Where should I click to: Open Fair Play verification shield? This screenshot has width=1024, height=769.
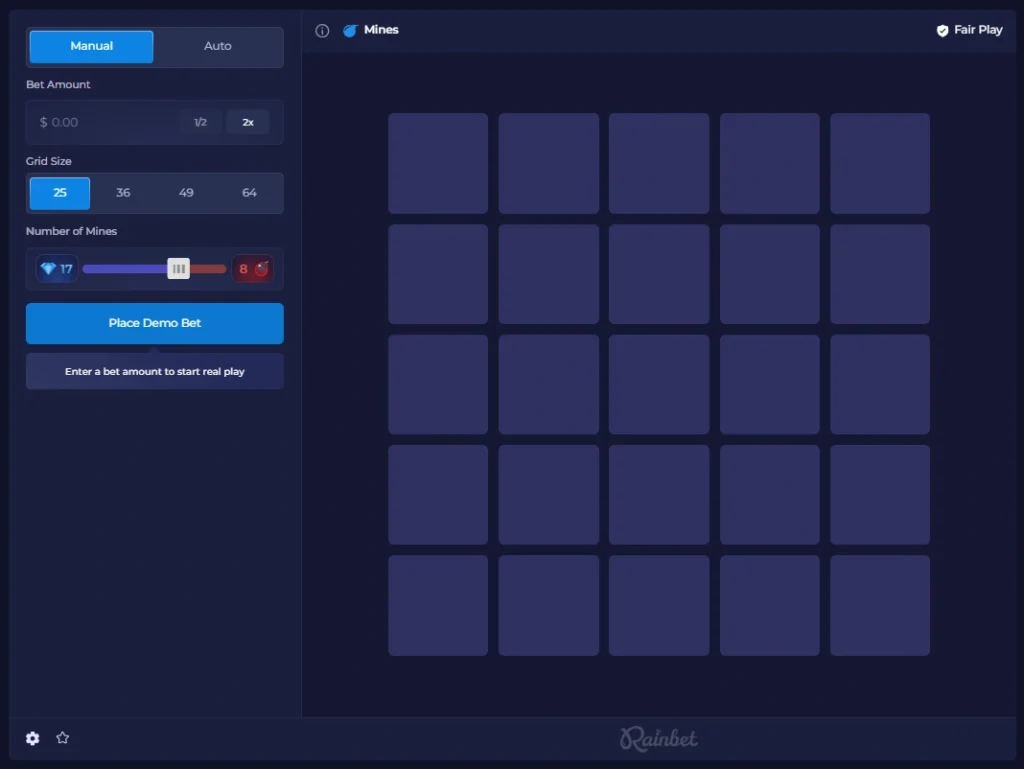tap(942, 31)
